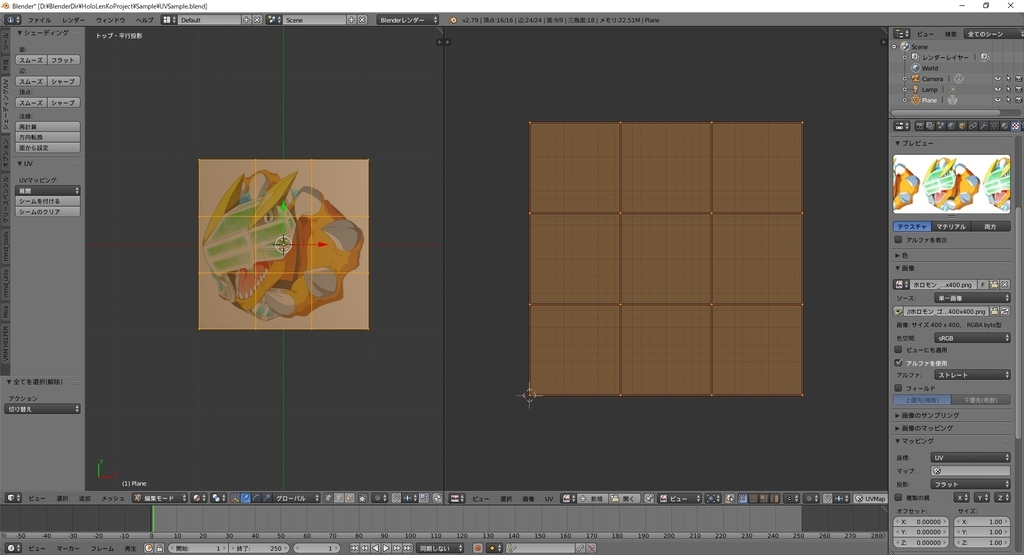Click シームのクリア button
Image resolution: width=1024 pixels, height=555 pixels.
[x=48, y=212]
